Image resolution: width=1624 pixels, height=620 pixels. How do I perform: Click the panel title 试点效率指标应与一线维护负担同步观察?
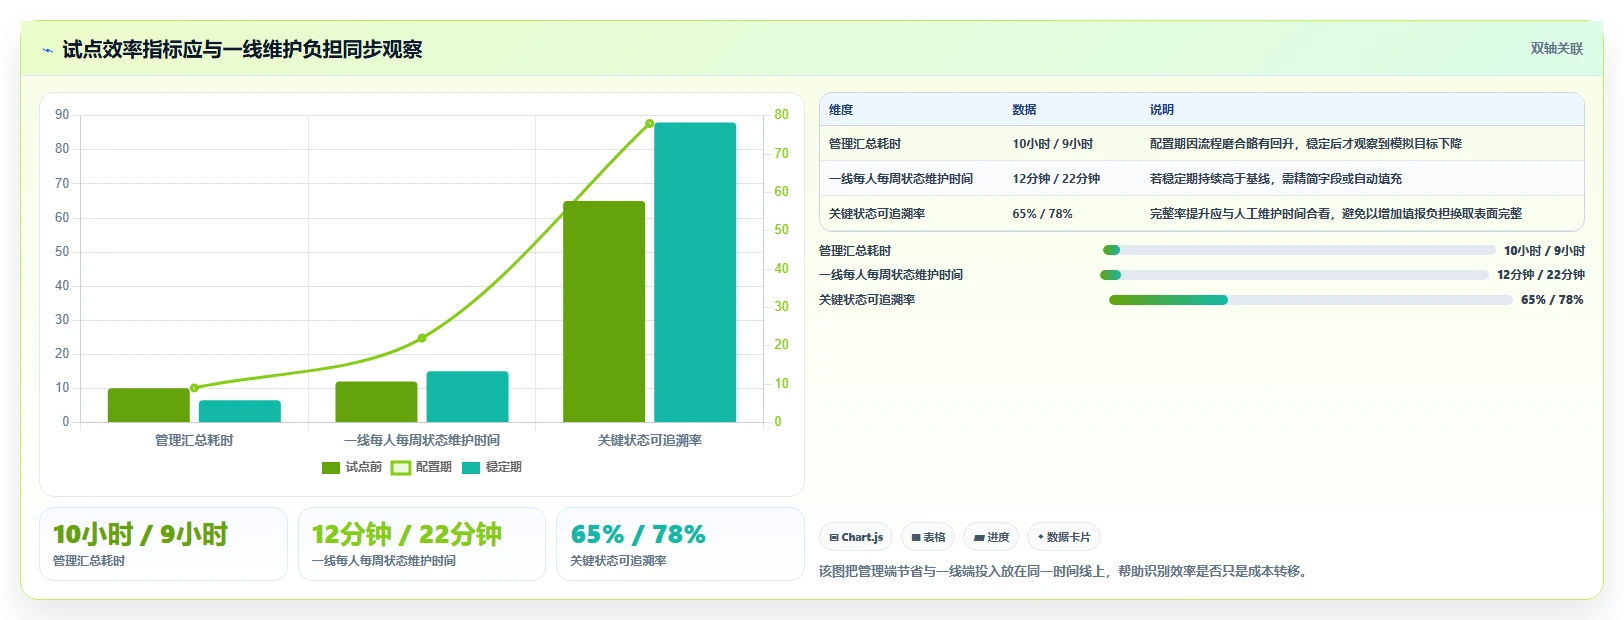point(242,49)
